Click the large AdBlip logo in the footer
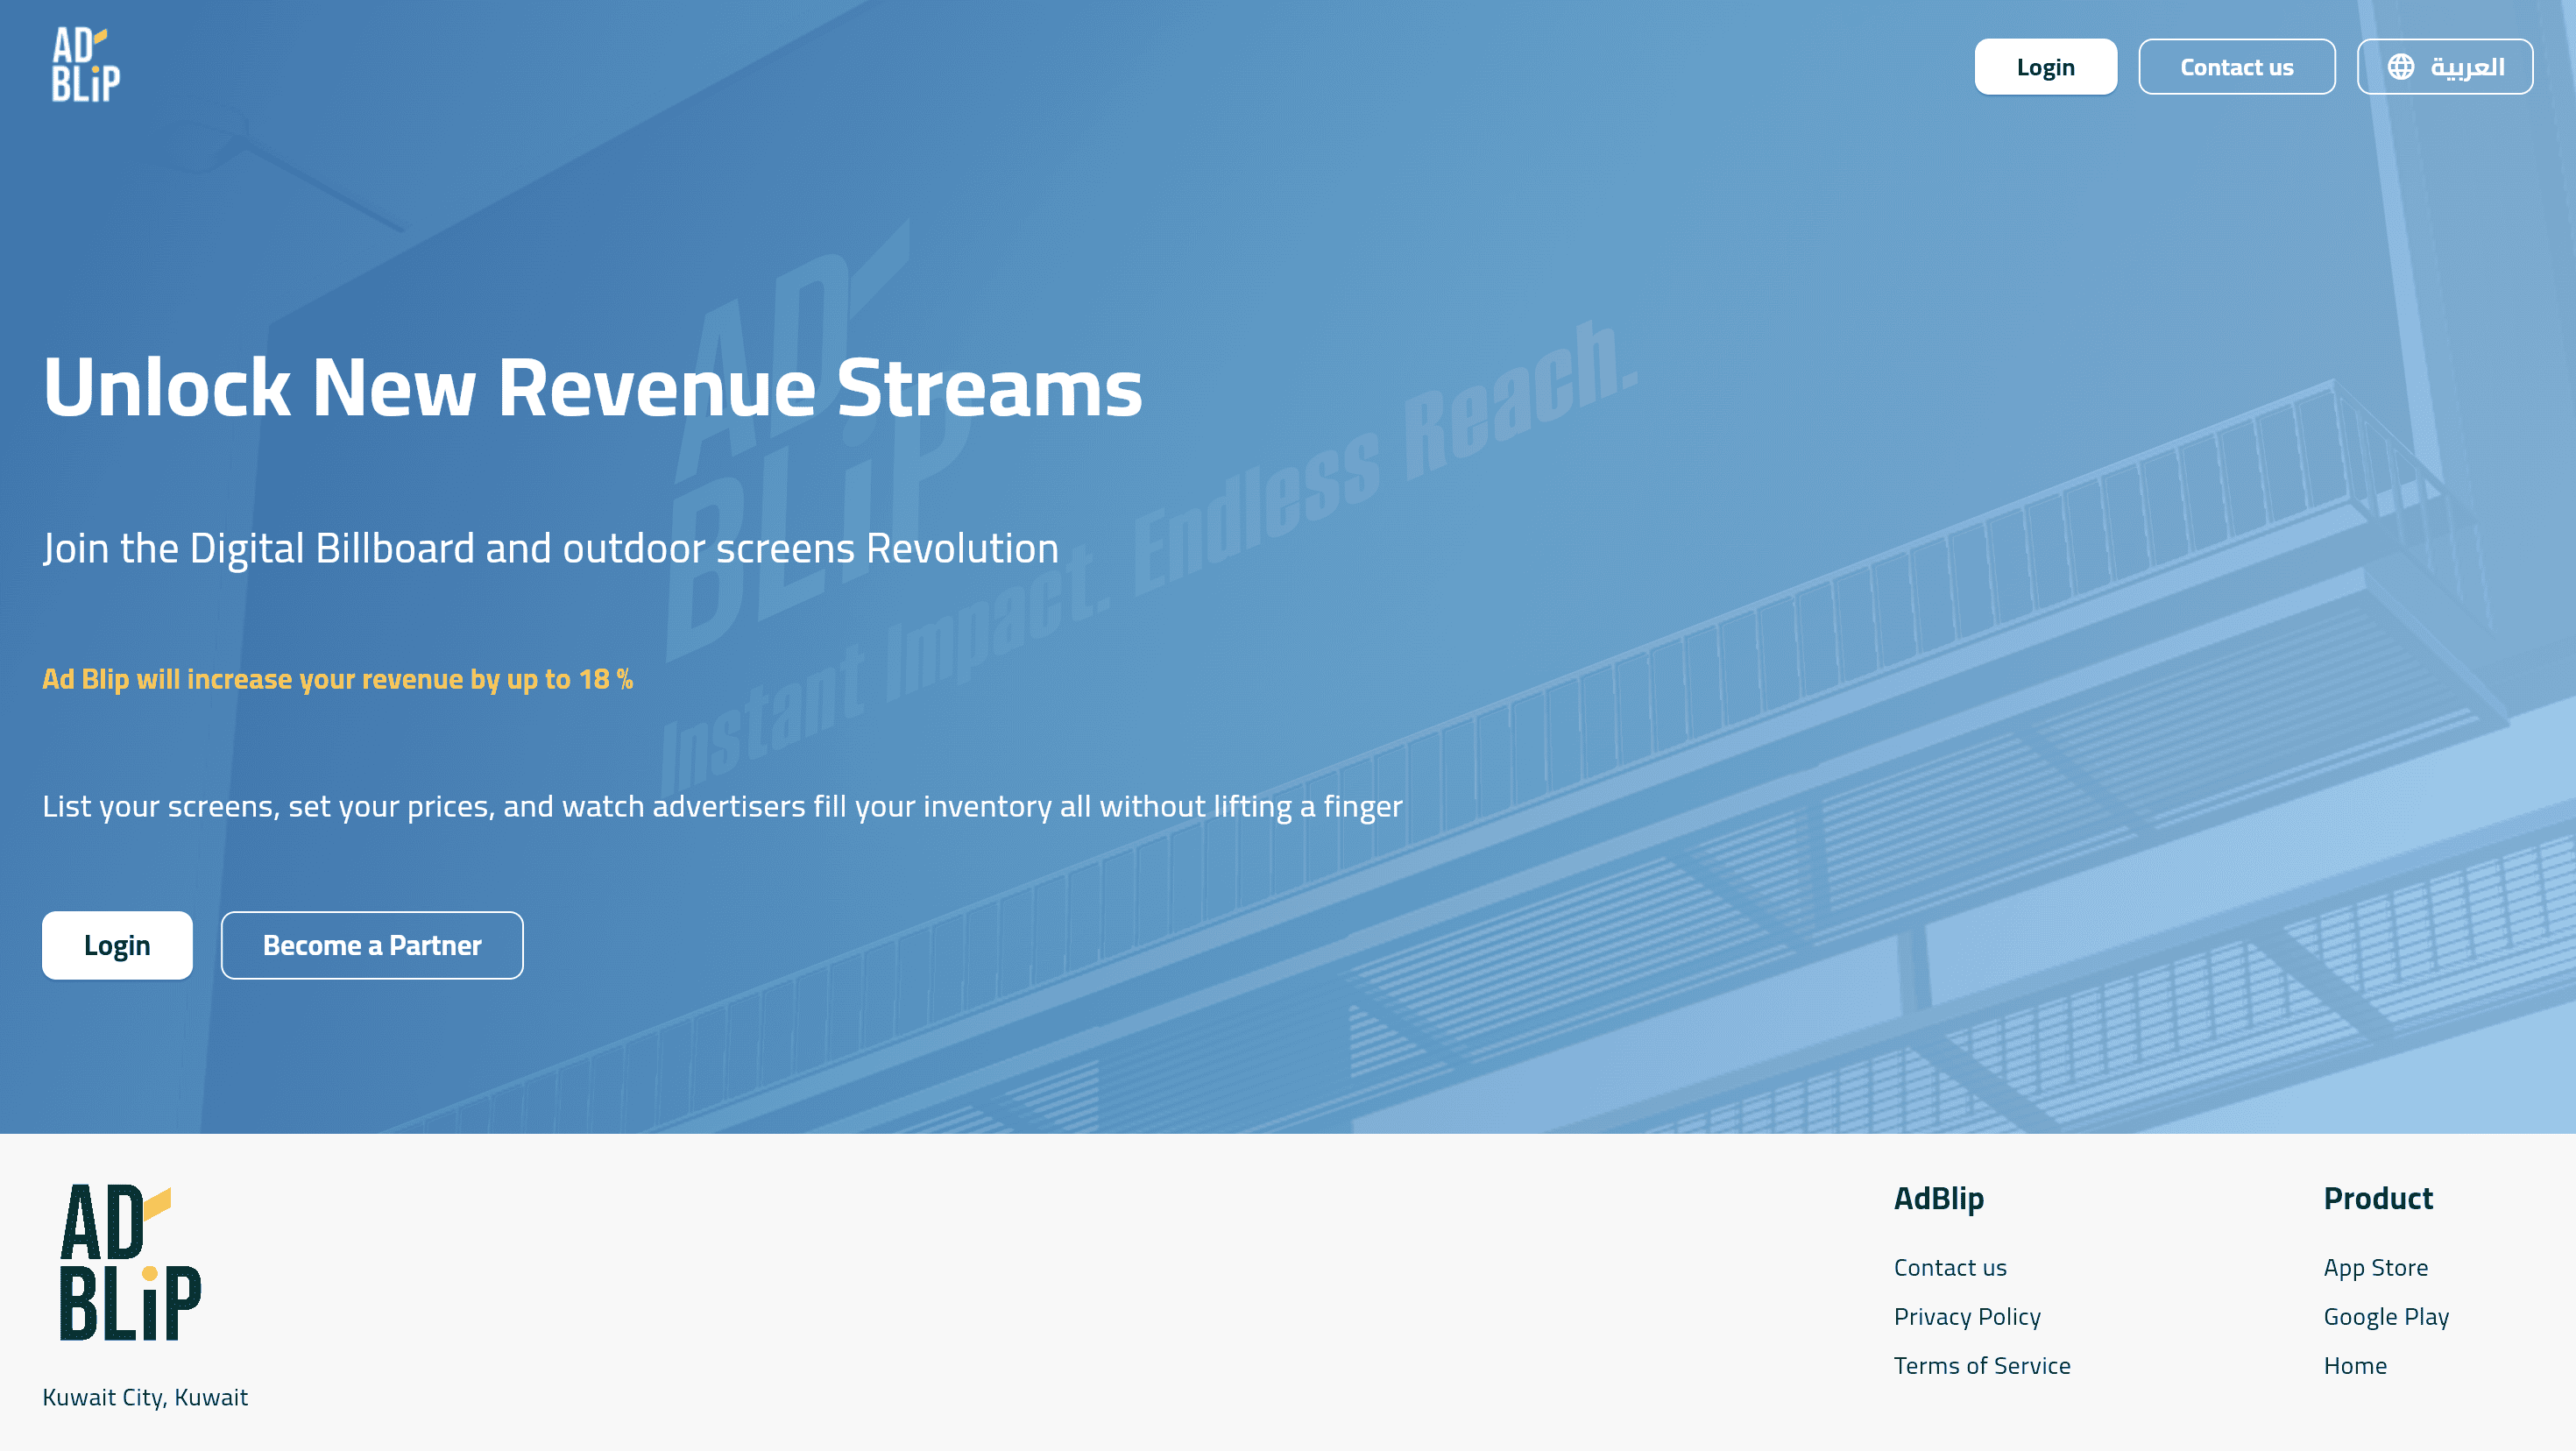This screenshot has height=1451, width=2576. point(130,1262)
